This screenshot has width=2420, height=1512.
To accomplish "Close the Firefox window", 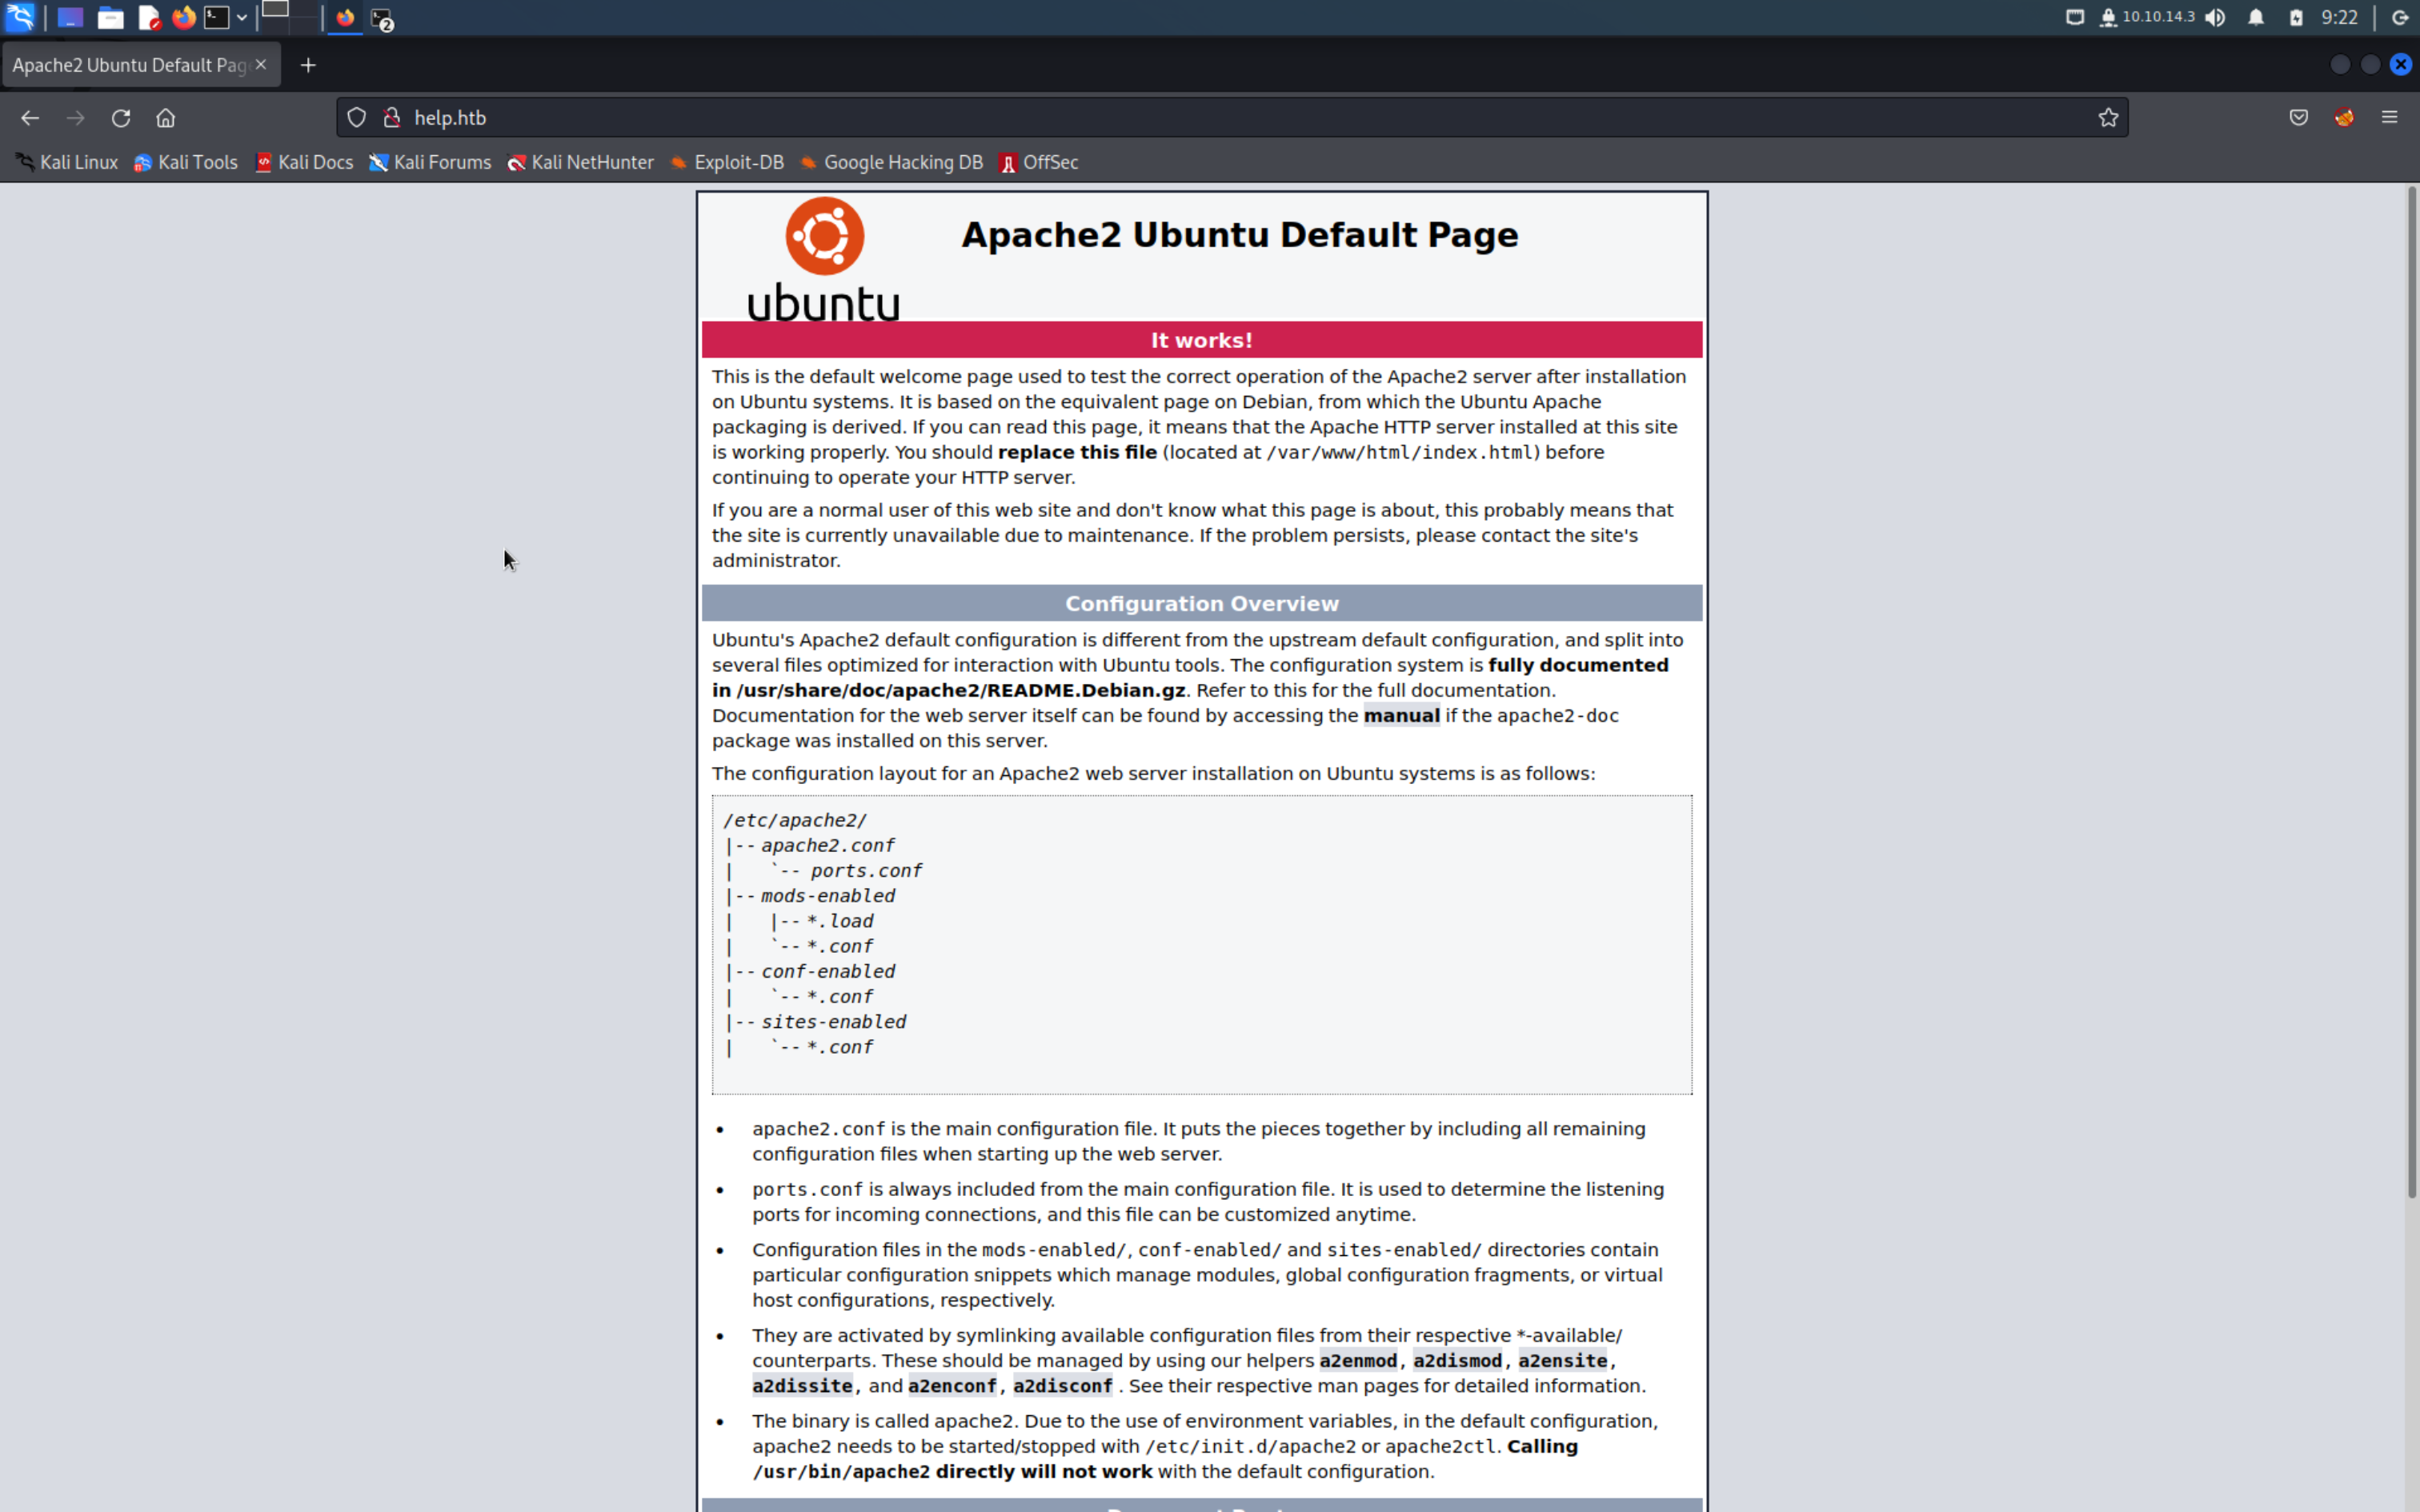I will point(2400,65).
